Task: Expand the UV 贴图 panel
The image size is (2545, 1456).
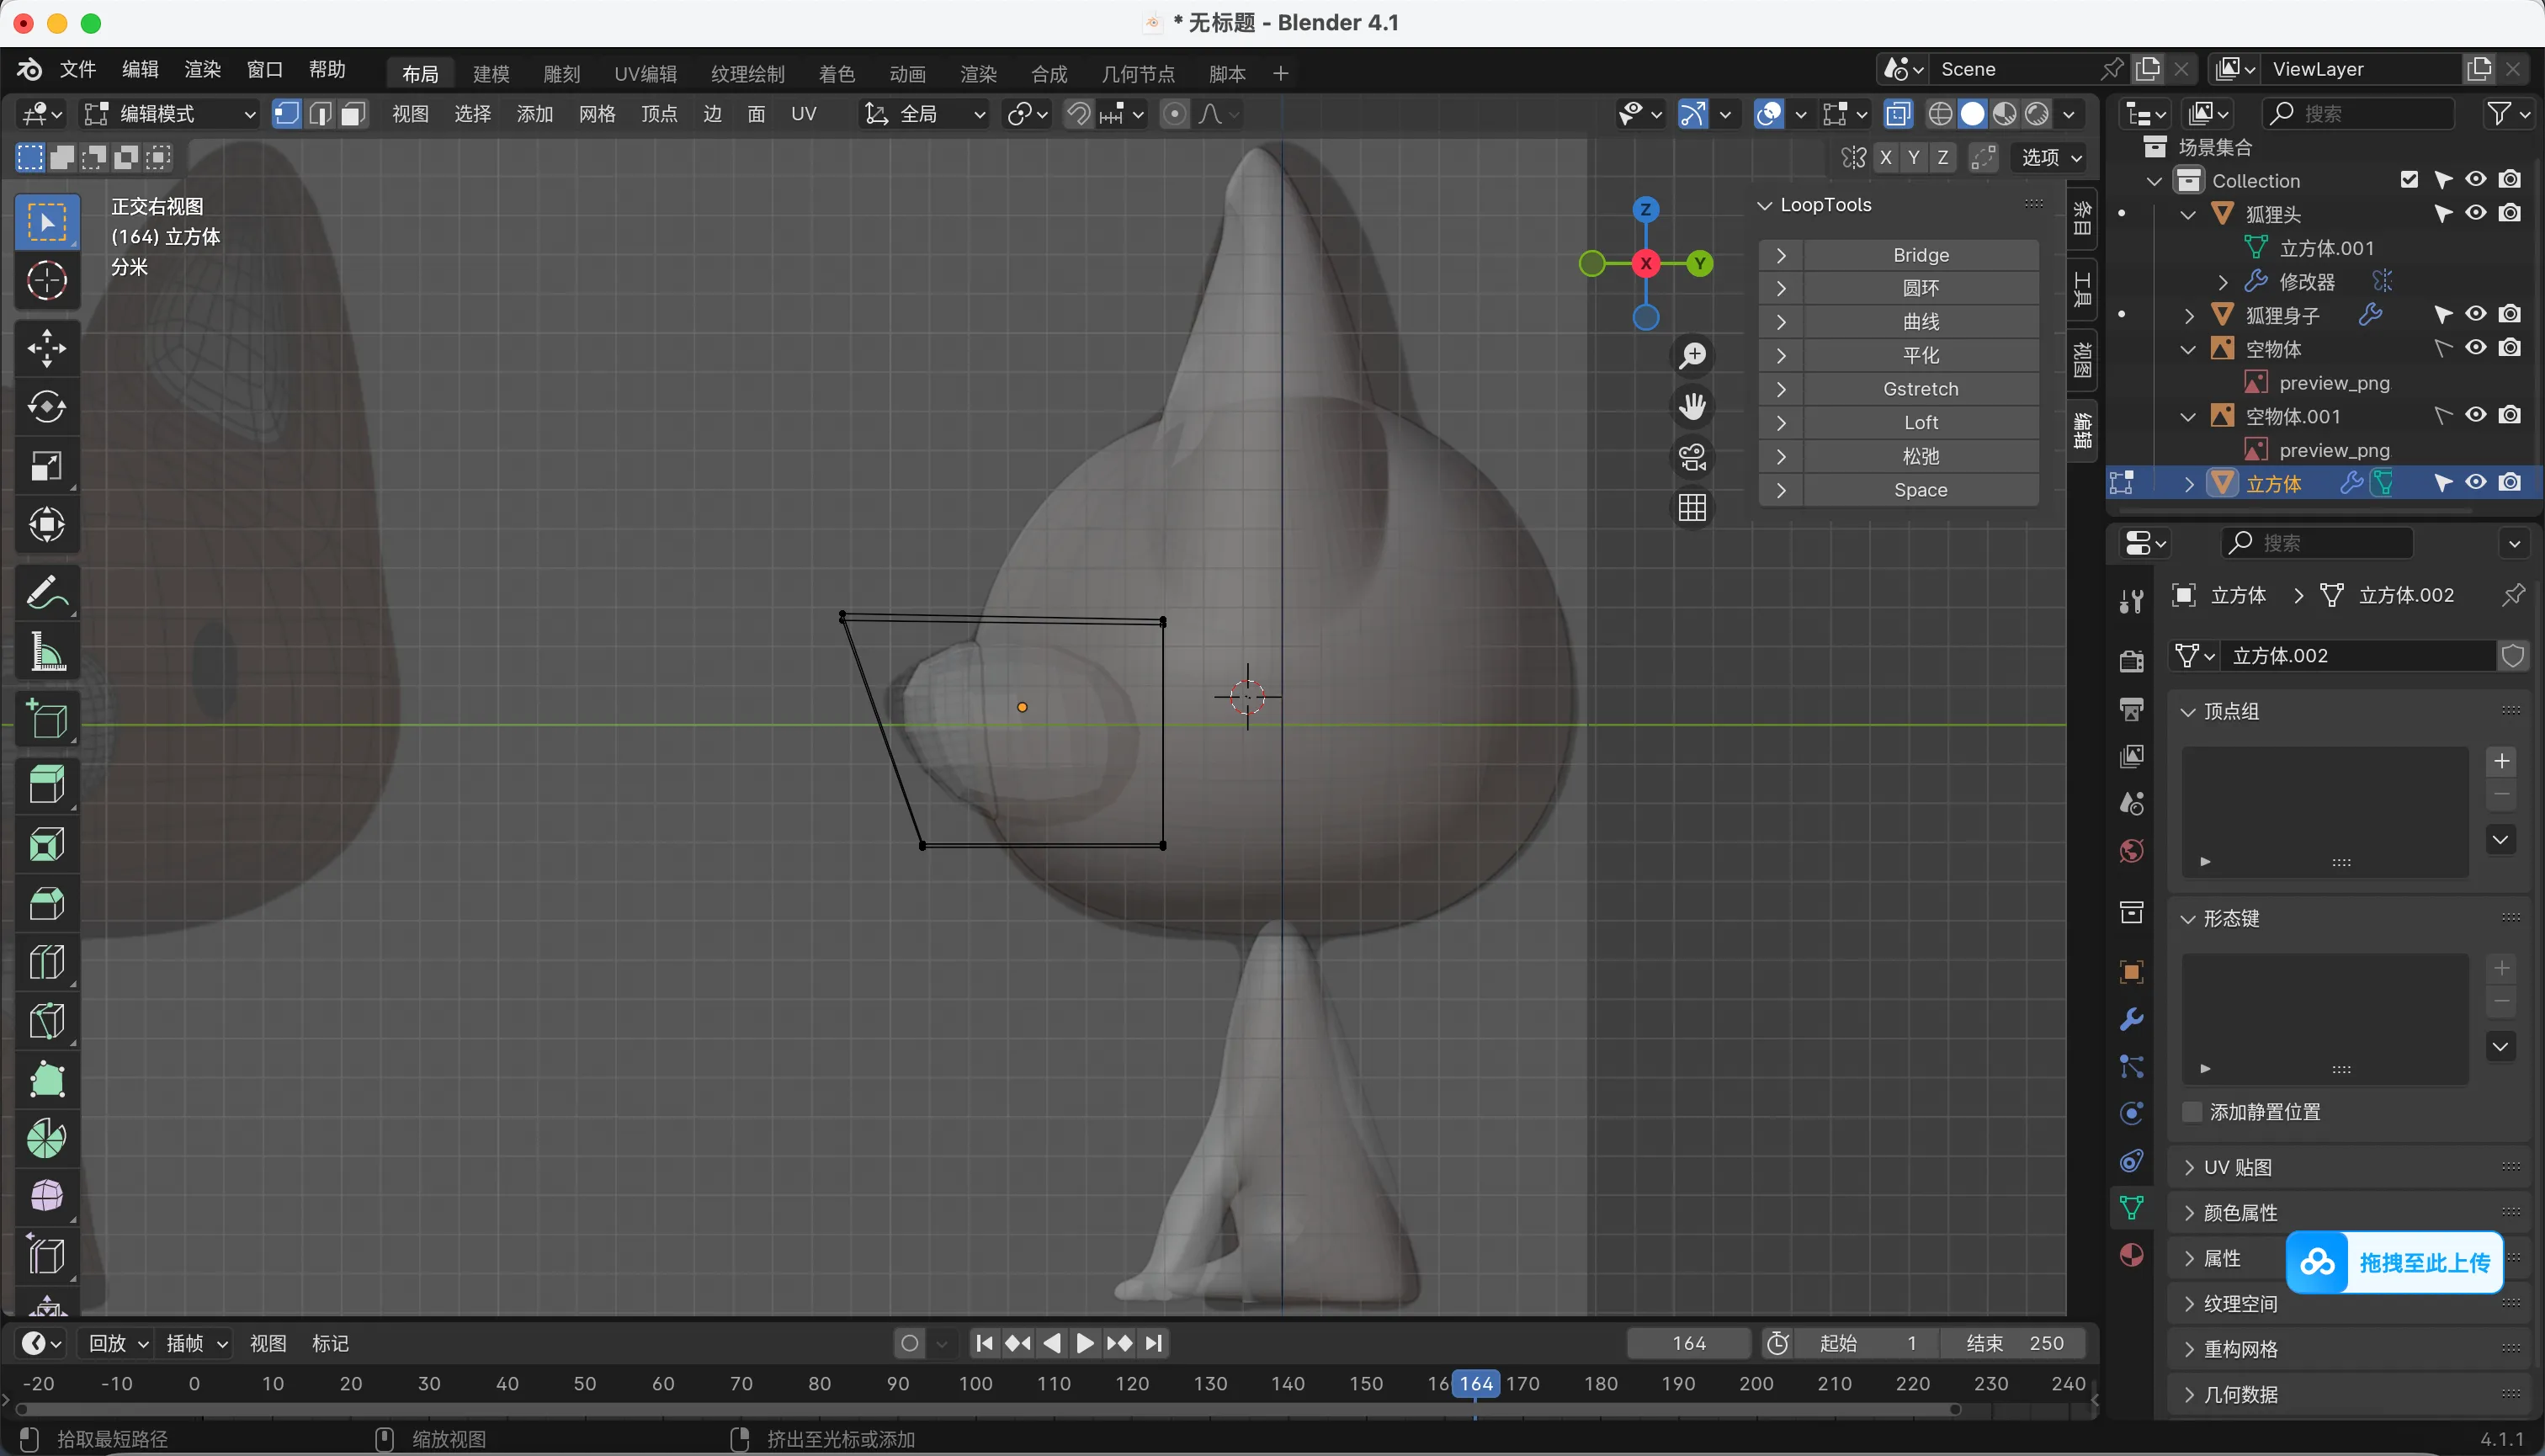Action: tap(2239, 1167)
